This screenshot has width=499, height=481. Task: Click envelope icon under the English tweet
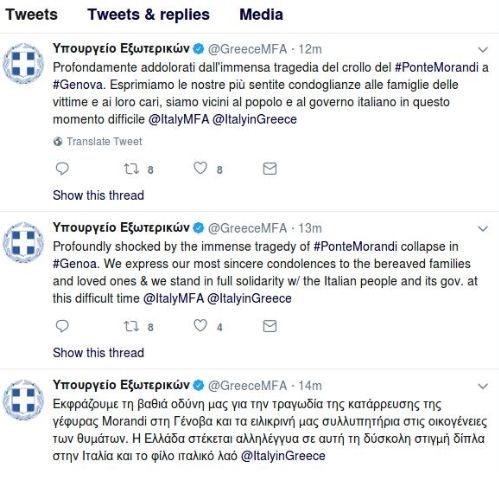[270, 326]
